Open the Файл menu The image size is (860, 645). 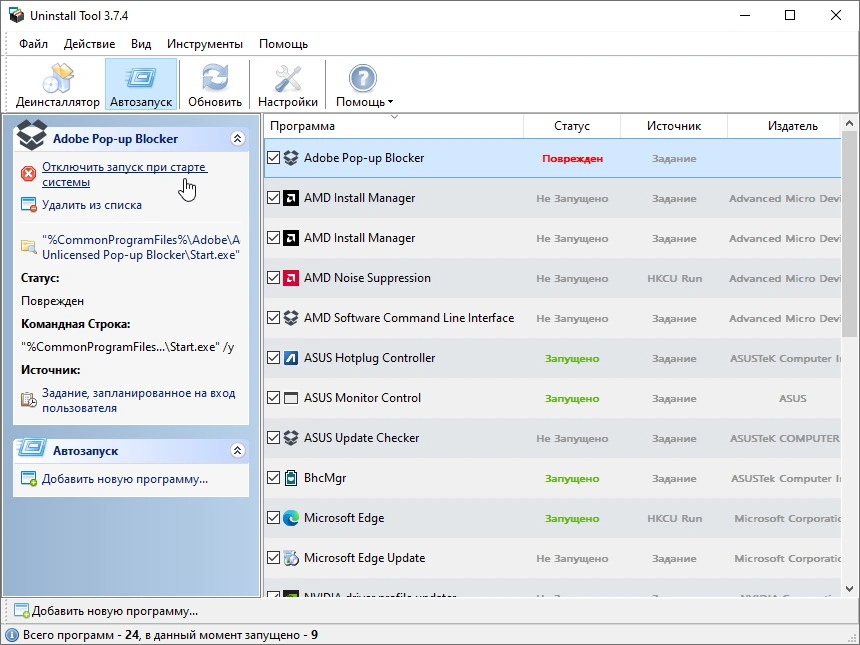33,44
